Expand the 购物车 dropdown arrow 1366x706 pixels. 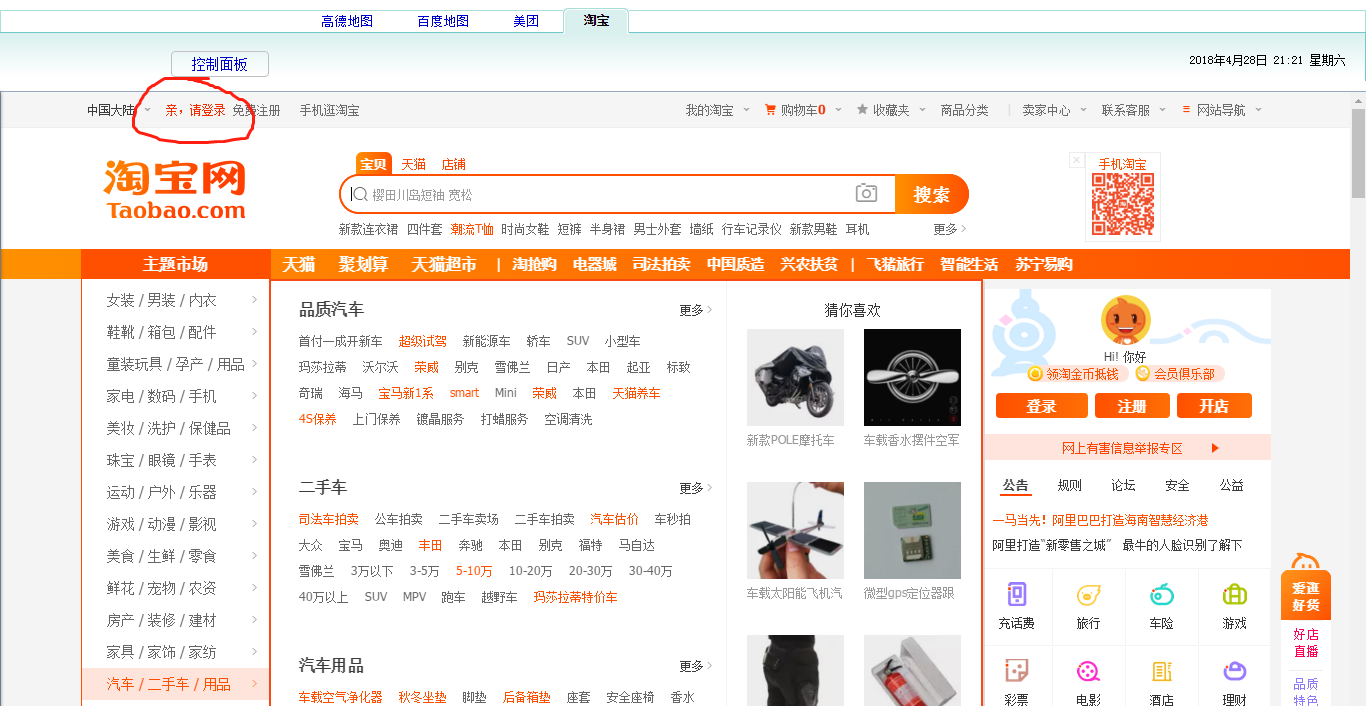click(x=838, y=110)
